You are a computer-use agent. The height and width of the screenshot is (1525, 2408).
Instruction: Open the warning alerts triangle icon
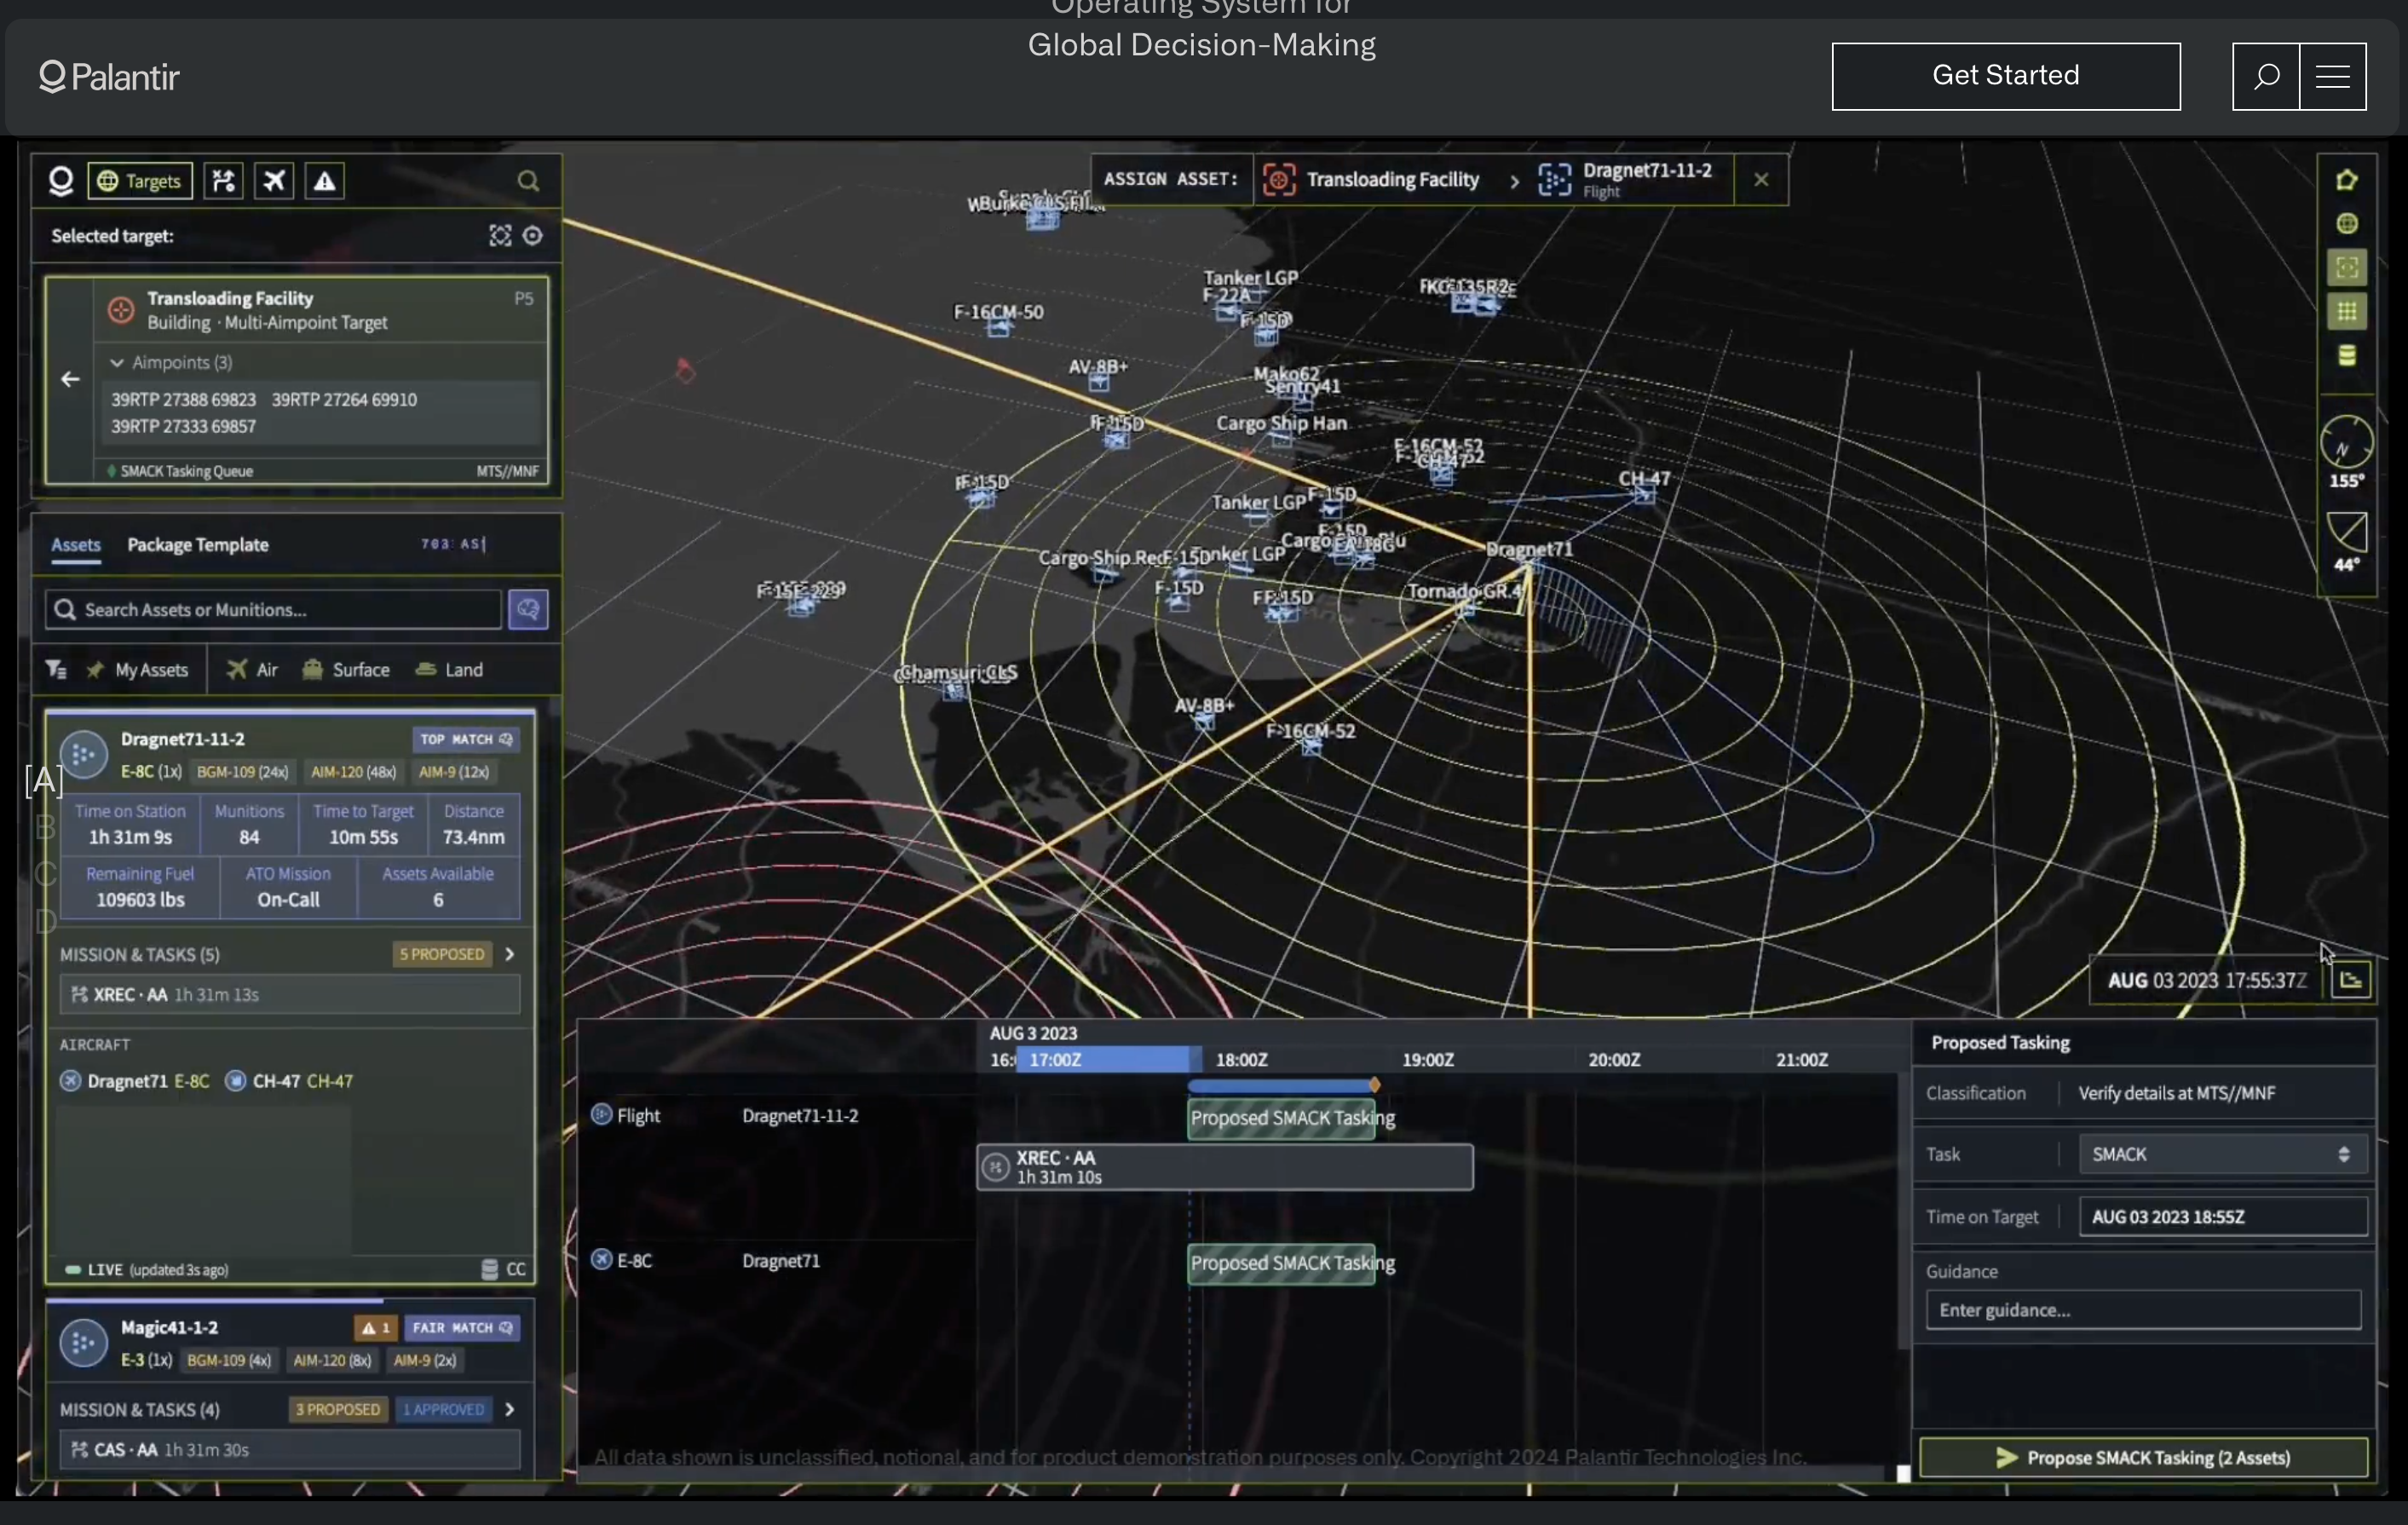click(x=325, y=181)
